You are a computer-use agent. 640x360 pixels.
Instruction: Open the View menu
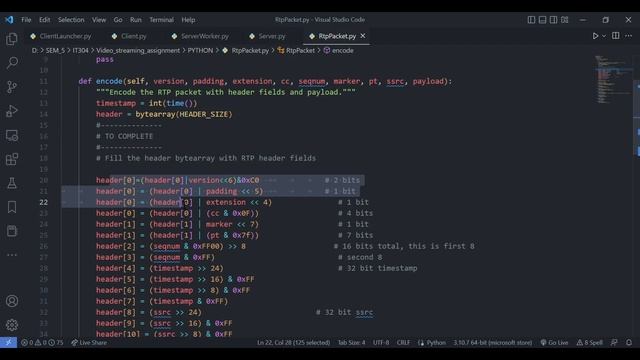(99, 20)
